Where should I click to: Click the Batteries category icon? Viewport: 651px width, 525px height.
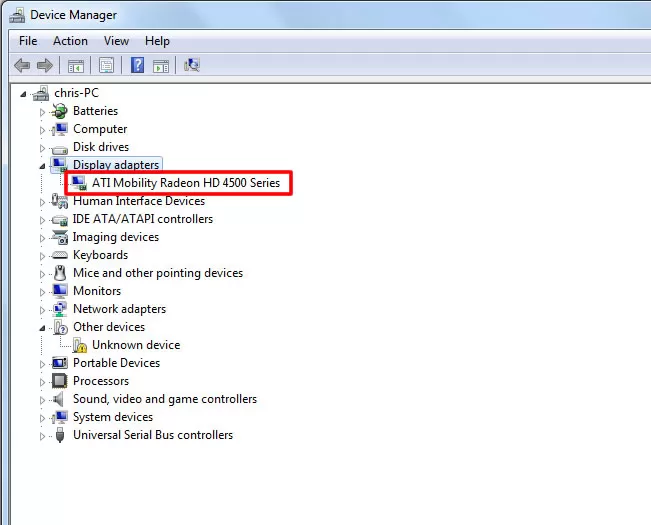pos(60,111)
